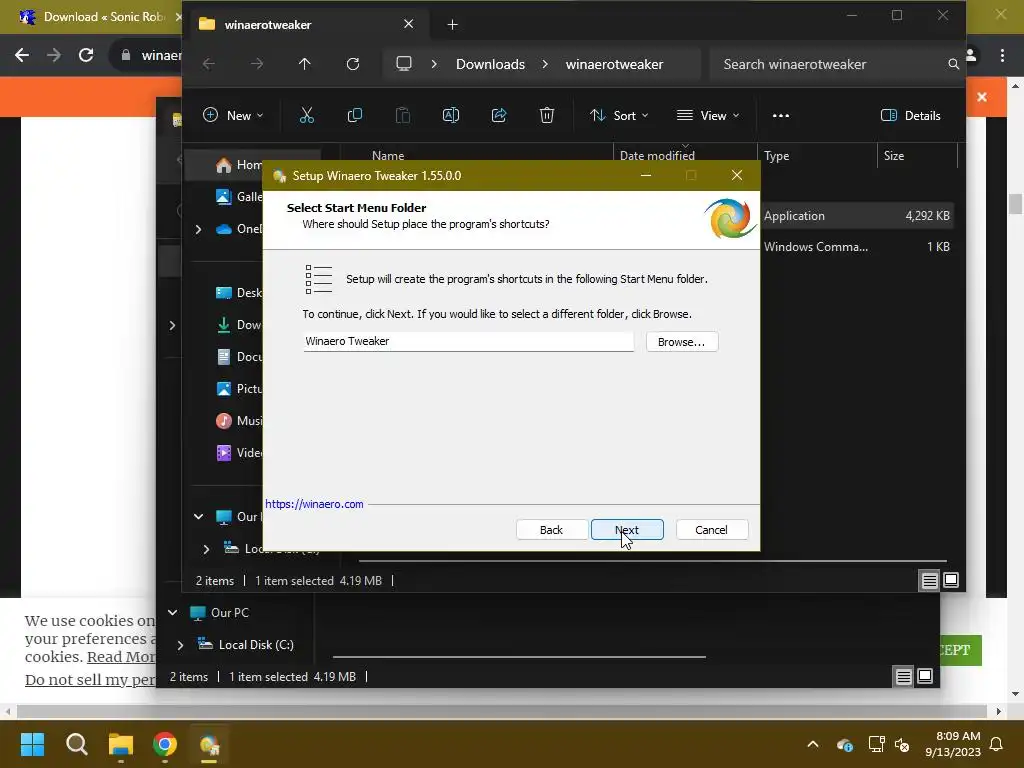
Task: Click the Share icon in Explorer toolbar
Action: [499, 116]
